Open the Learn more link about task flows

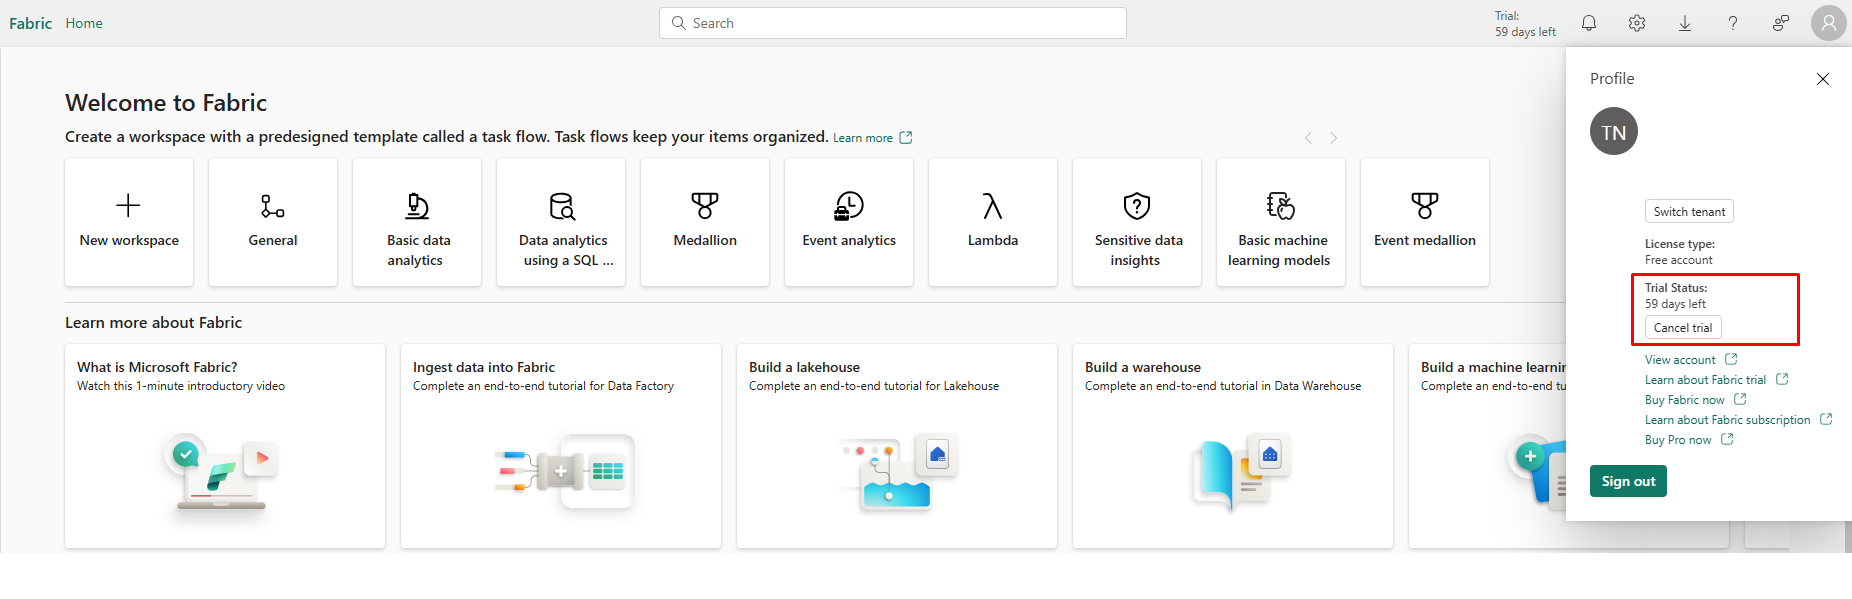pos(872,138)
